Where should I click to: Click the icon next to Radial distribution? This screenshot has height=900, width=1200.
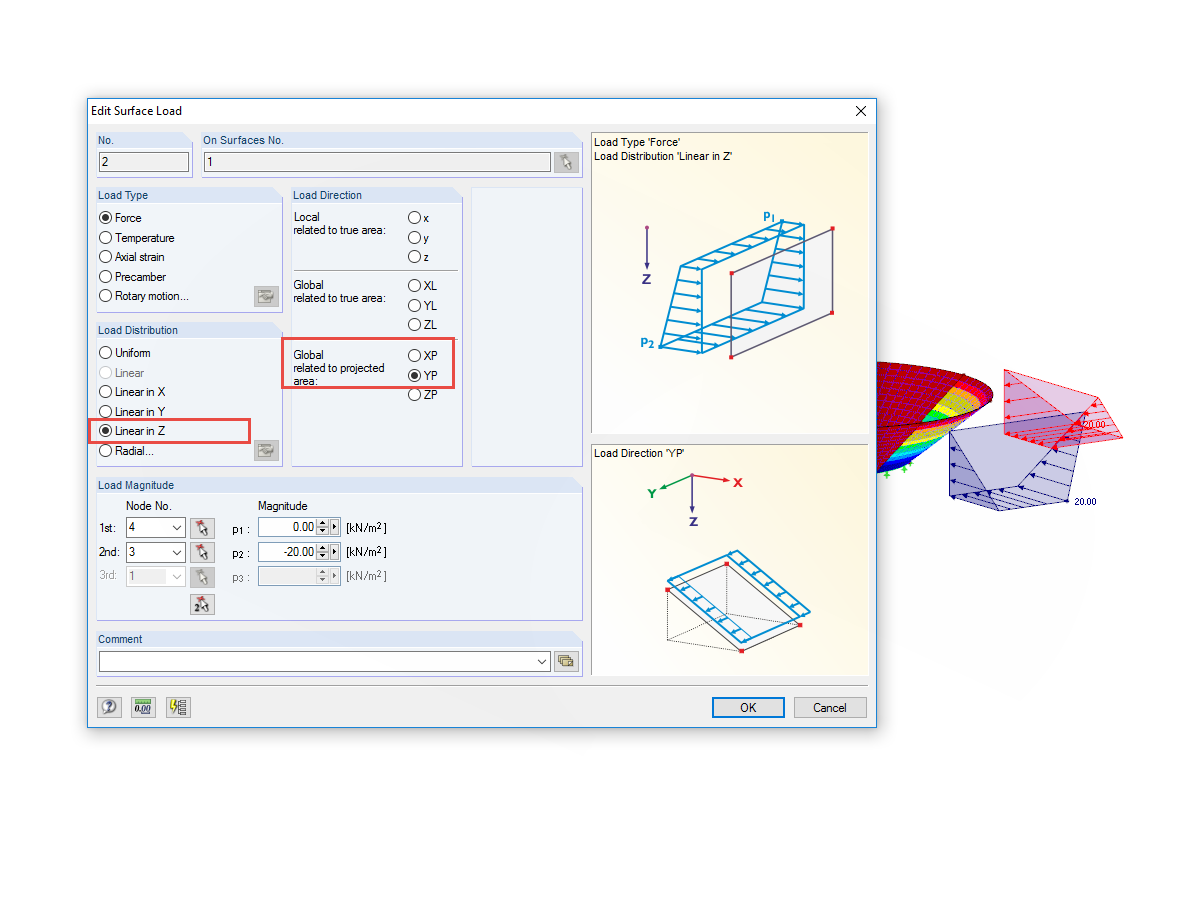(265, 450)
